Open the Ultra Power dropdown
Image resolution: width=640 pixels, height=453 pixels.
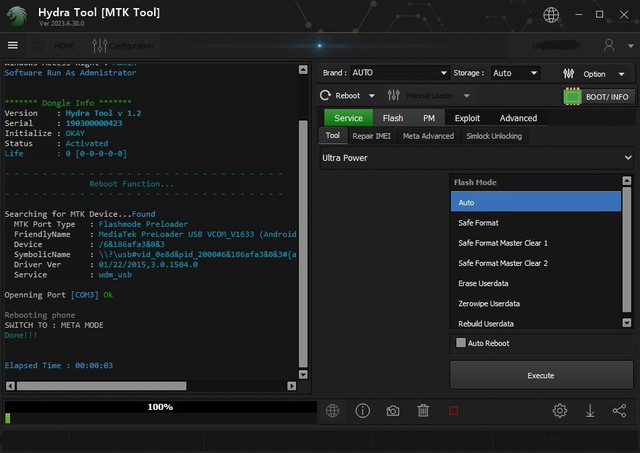(x=476, y=158)
